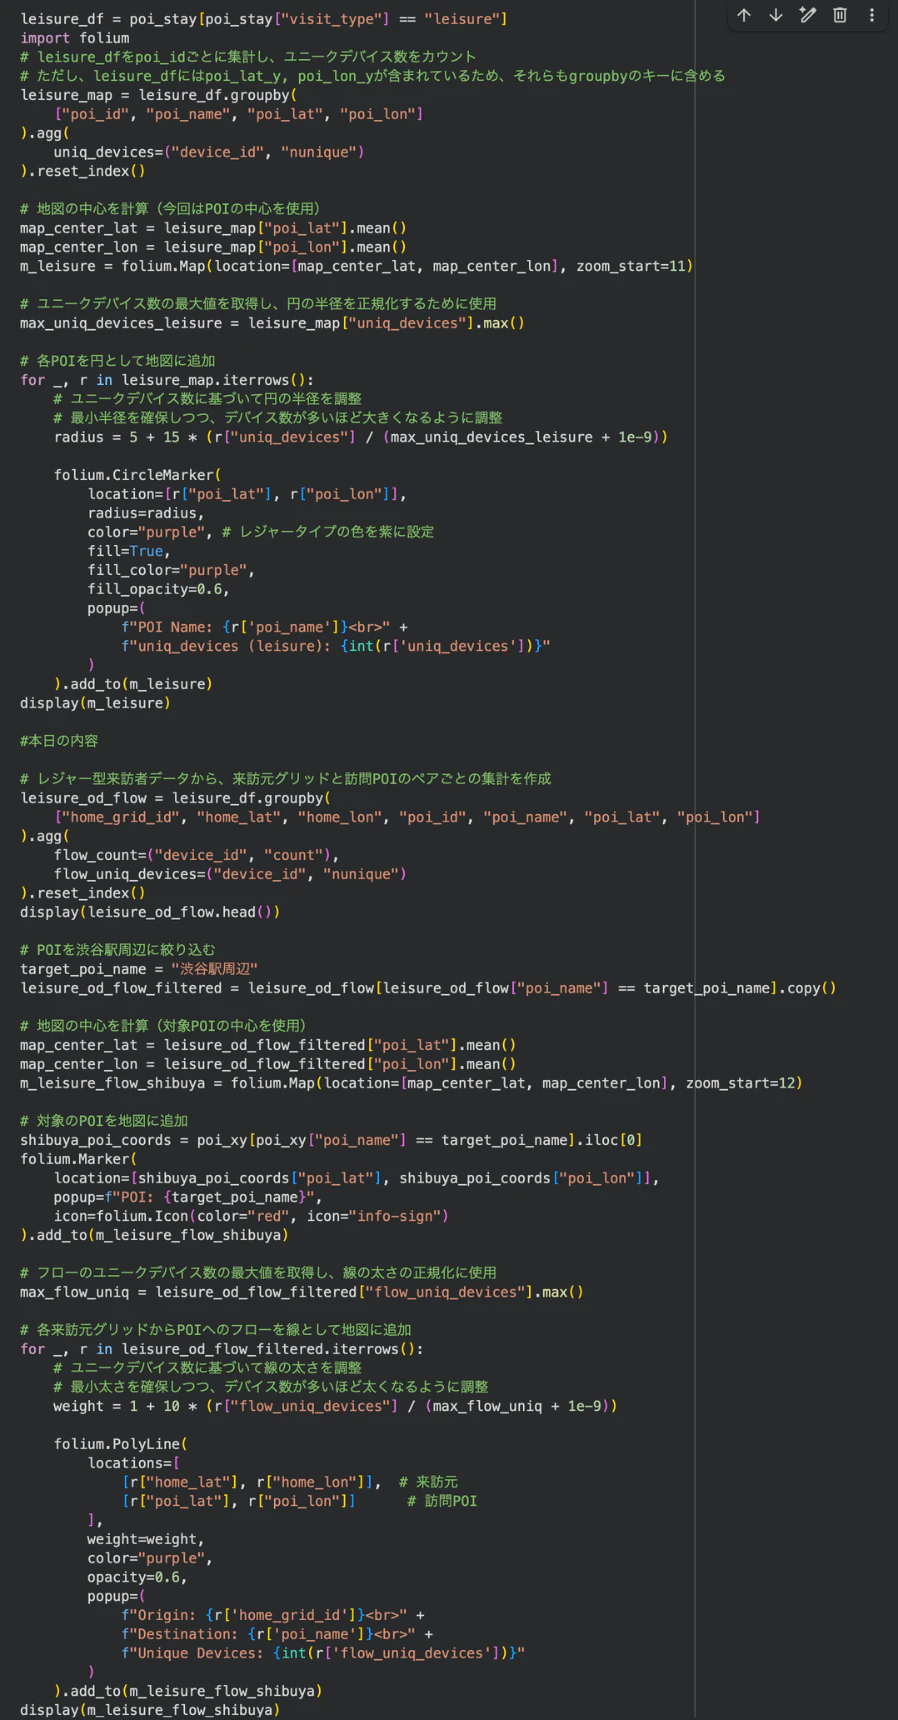Viewport: 898px width, 1720px height.
Task: Click the line with comment '# 訪問POI'
Action: [x=299, y=1501]
